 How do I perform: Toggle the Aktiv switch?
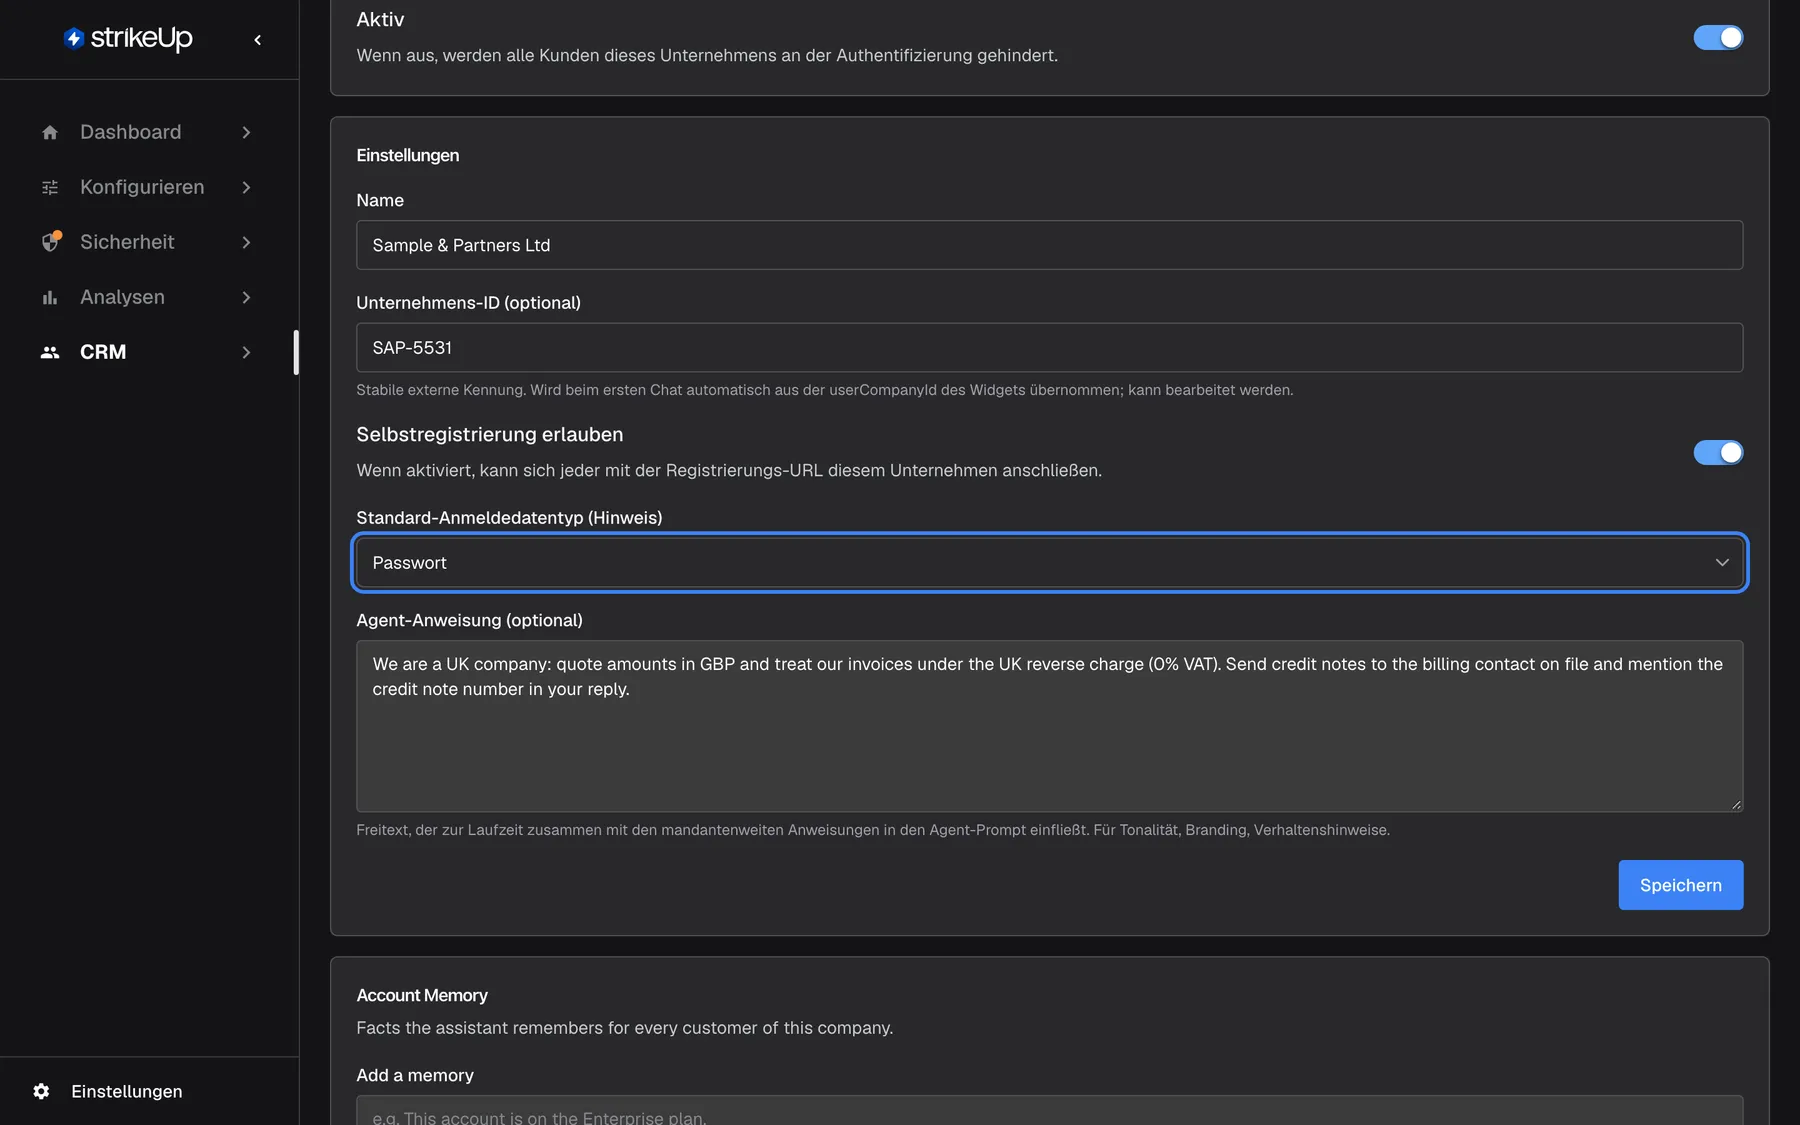tap(1718, 37)
